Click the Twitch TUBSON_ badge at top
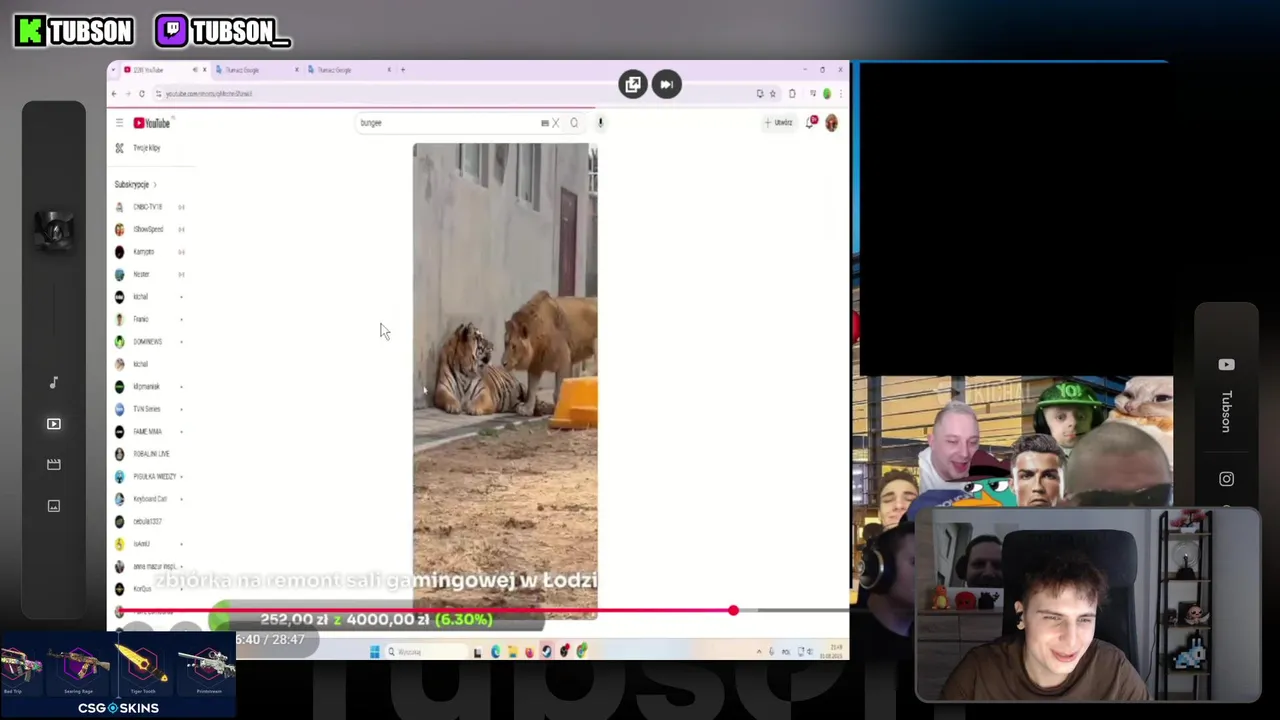This screenshot has height=720, width=1280. tap(223, 32)
